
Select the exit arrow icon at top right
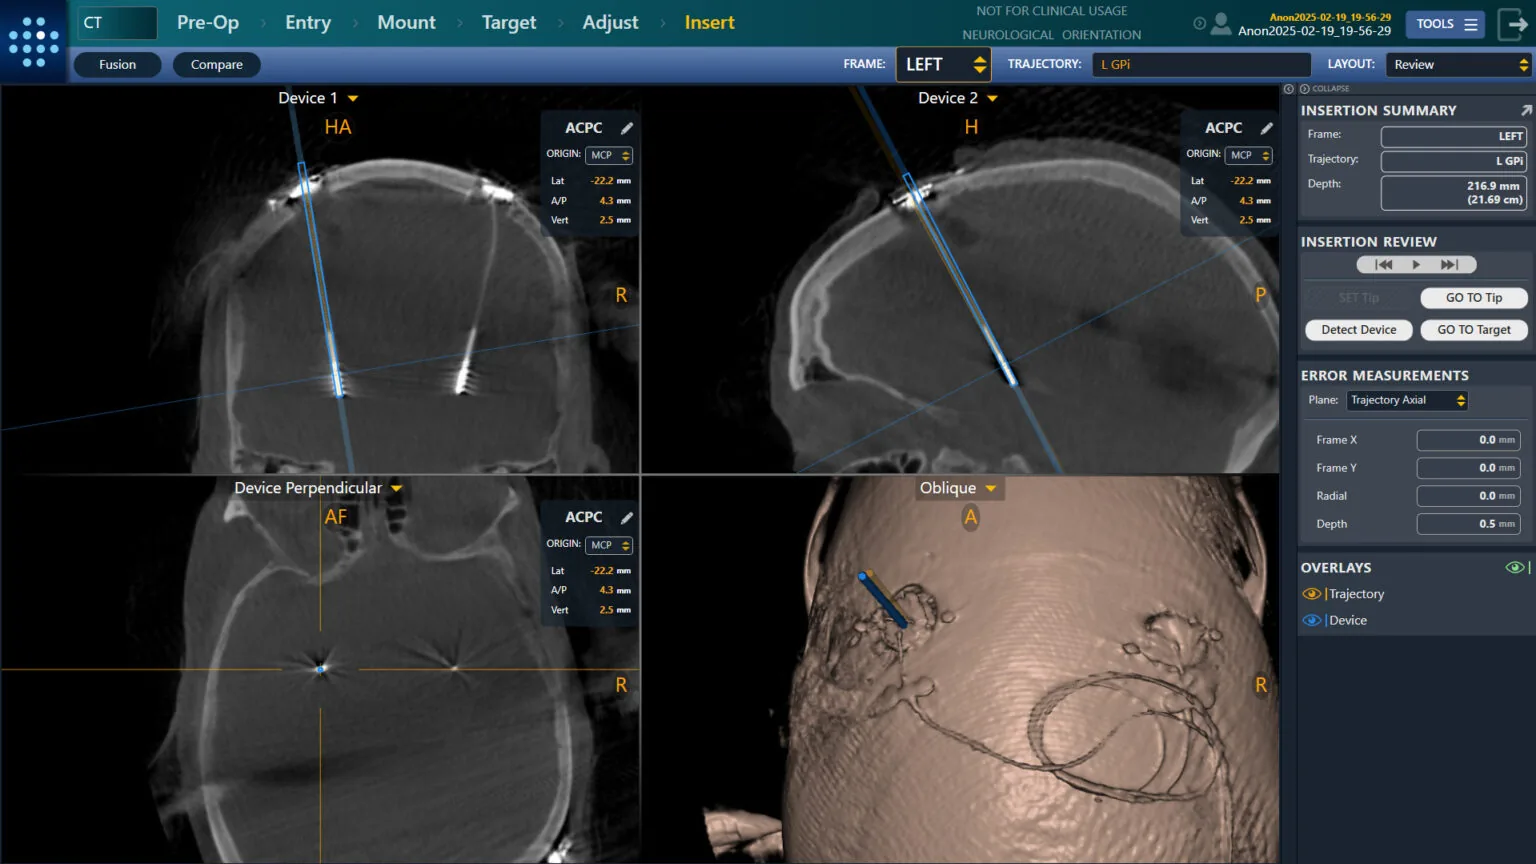click(x=1516, y=24)
